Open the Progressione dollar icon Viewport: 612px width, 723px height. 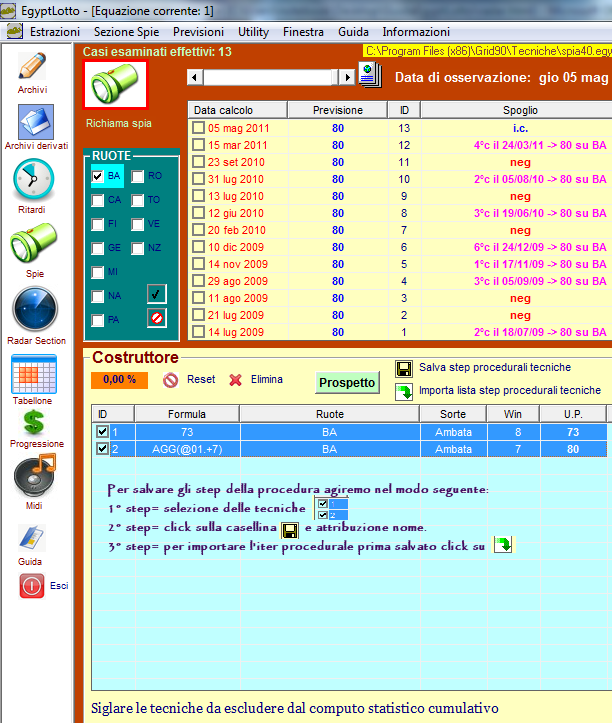pyautogui.click(x=34, y=422)
